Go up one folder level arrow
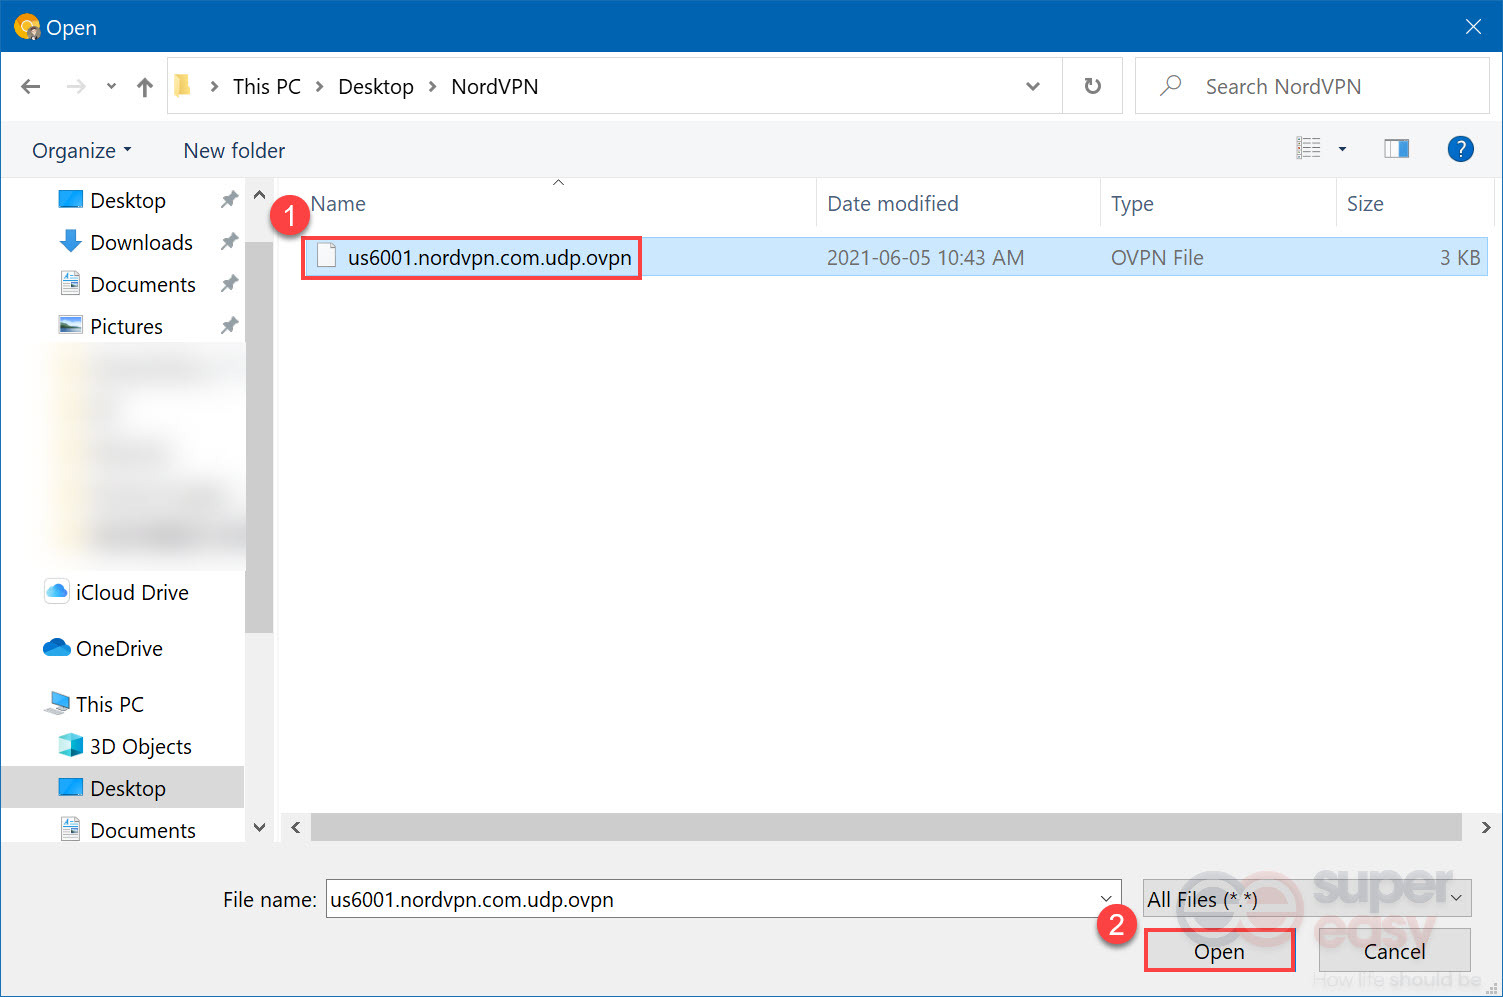 [x=145, y=87]
